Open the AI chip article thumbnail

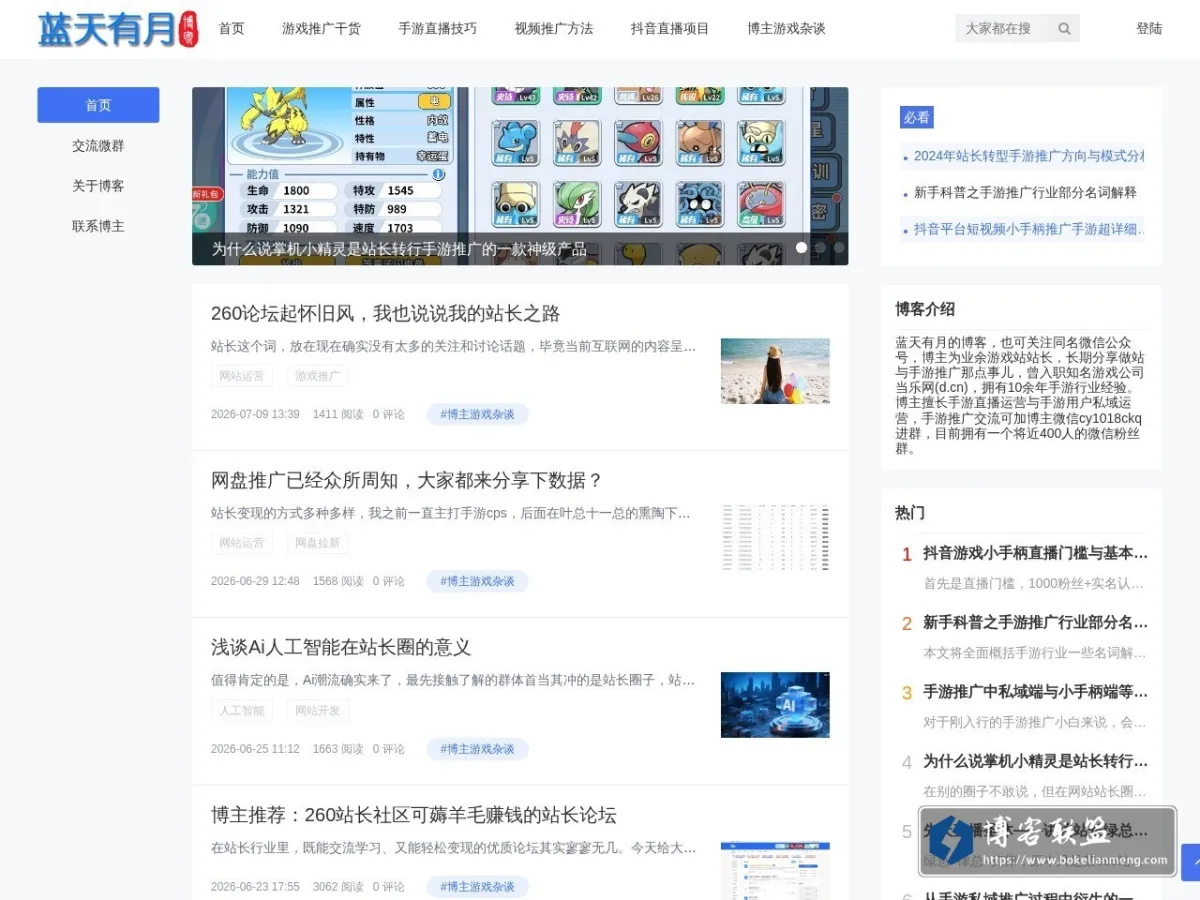coord(775,705)
